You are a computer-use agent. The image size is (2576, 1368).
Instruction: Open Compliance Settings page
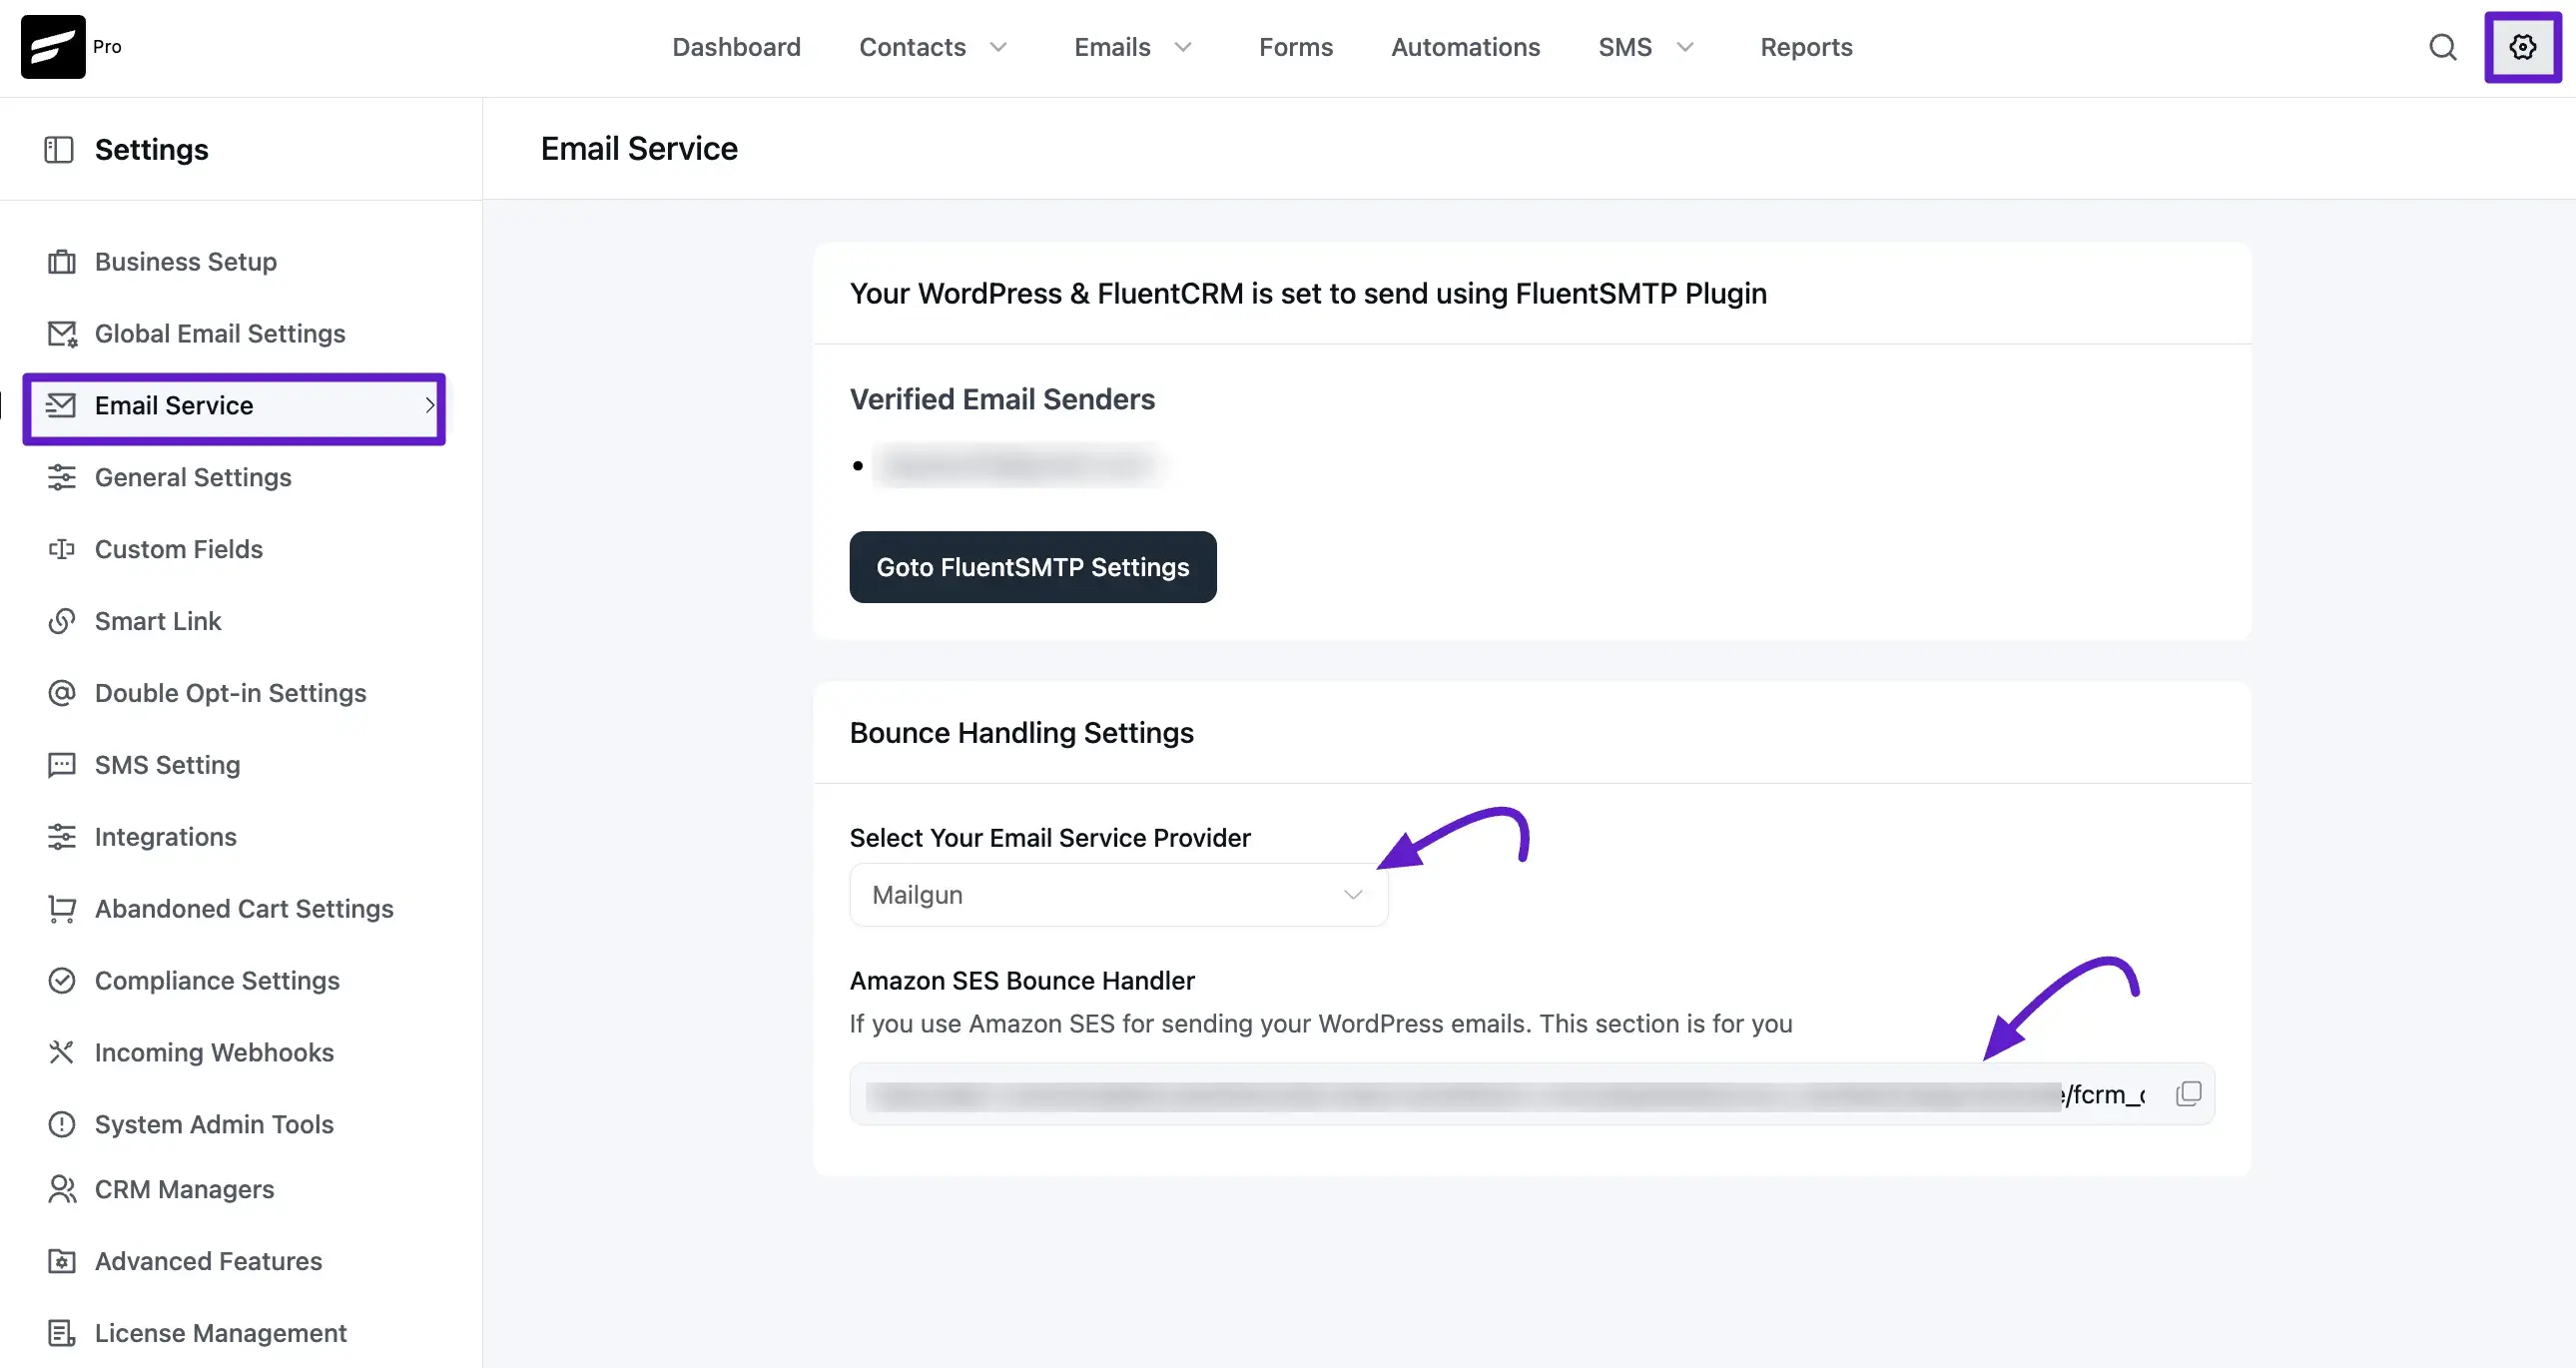[x=217, y=981]
